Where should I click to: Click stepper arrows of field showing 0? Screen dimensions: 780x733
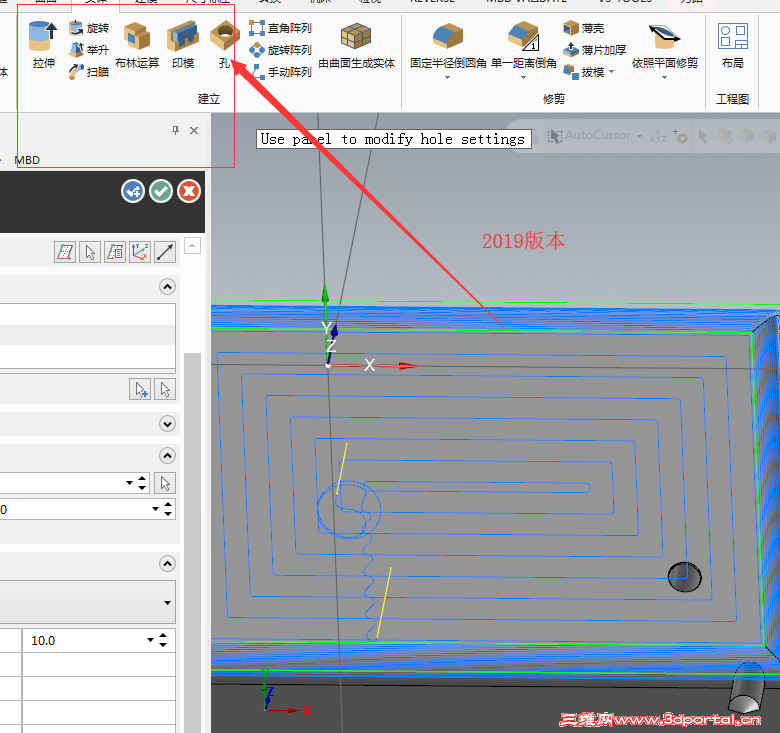[168, 509]
